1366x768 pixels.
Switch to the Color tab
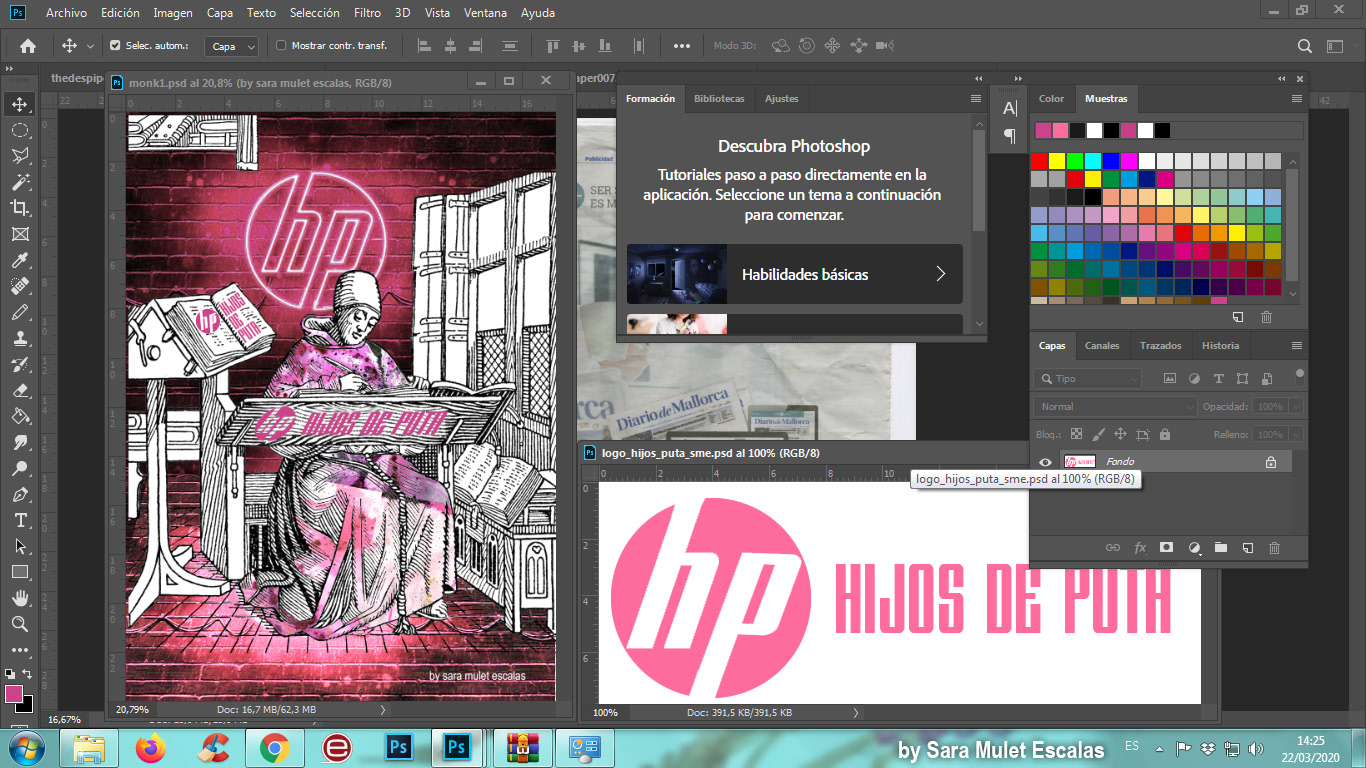(x=1051, y=99)
